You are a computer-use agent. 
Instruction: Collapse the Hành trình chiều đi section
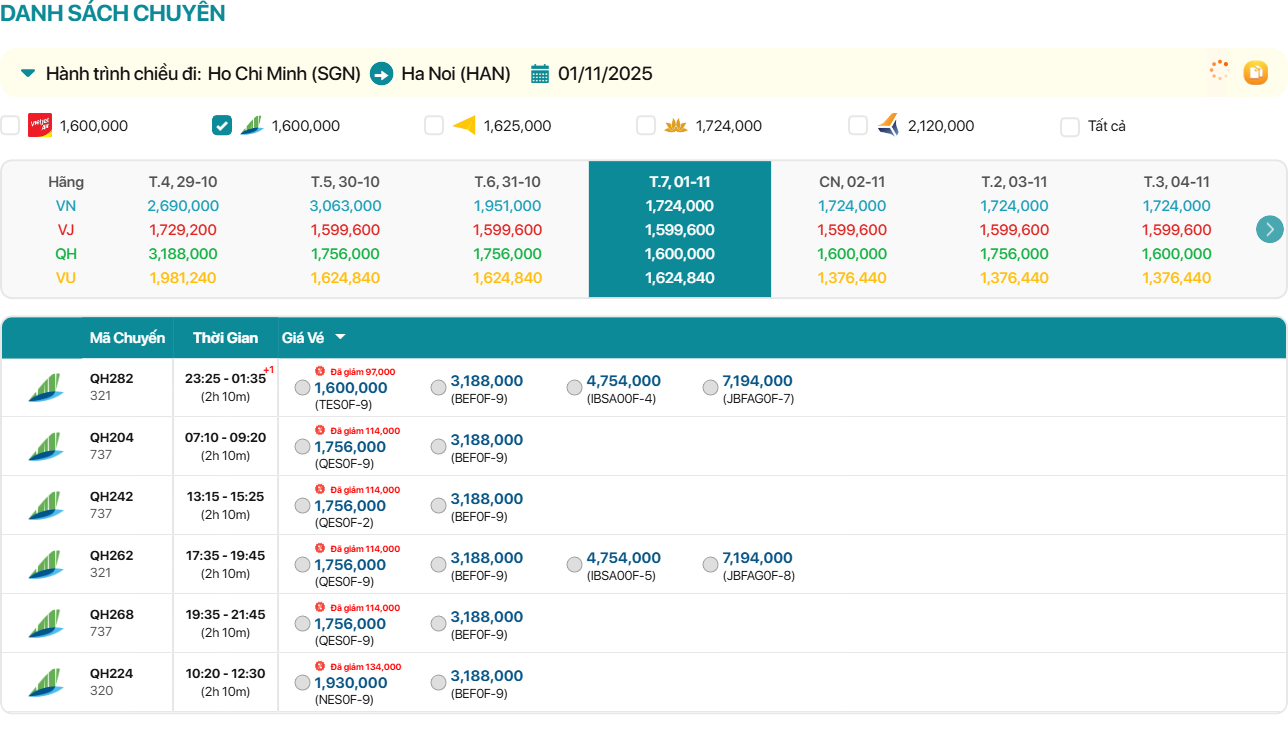coord(28,74)
